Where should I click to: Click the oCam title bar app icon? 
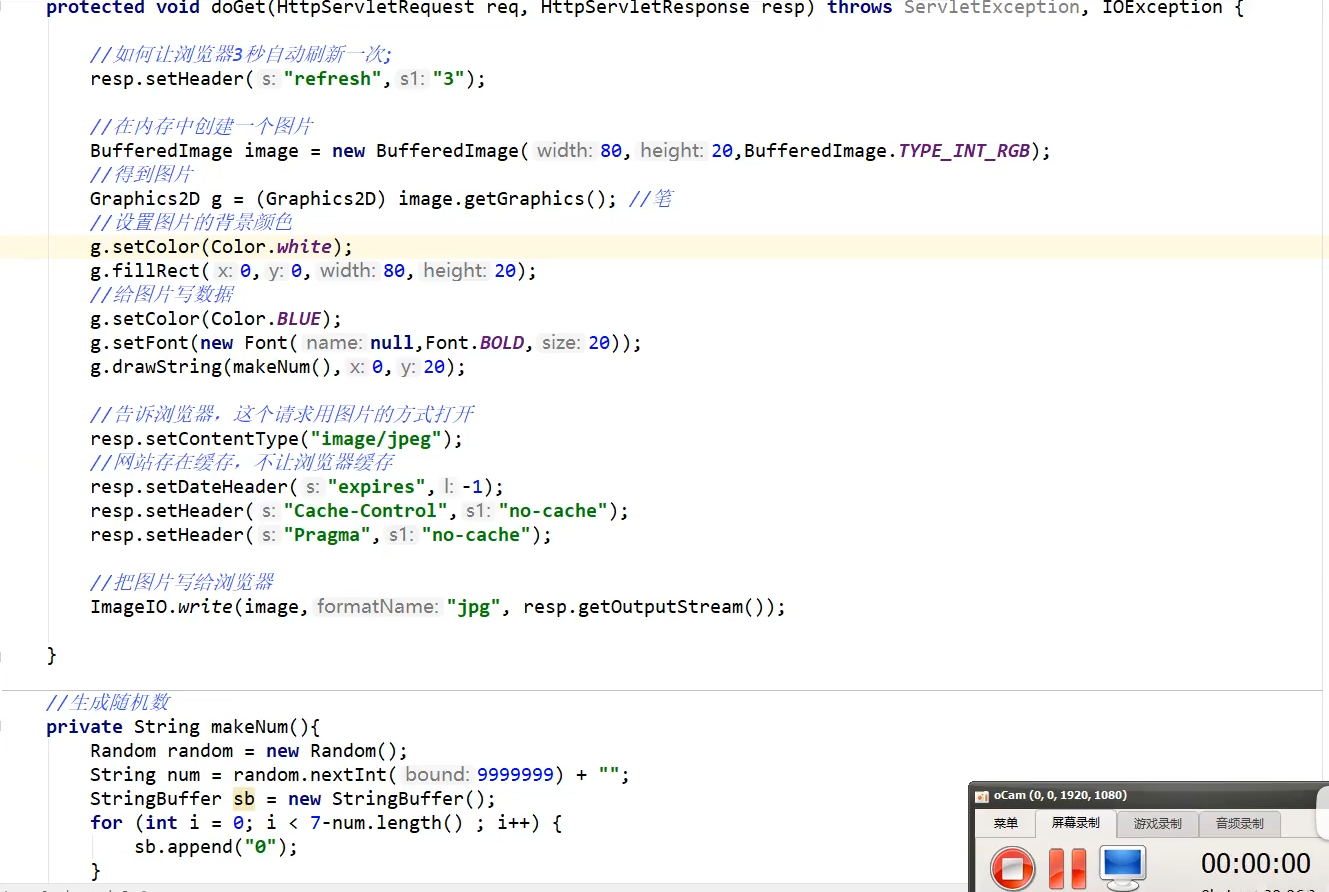[982, 796]
